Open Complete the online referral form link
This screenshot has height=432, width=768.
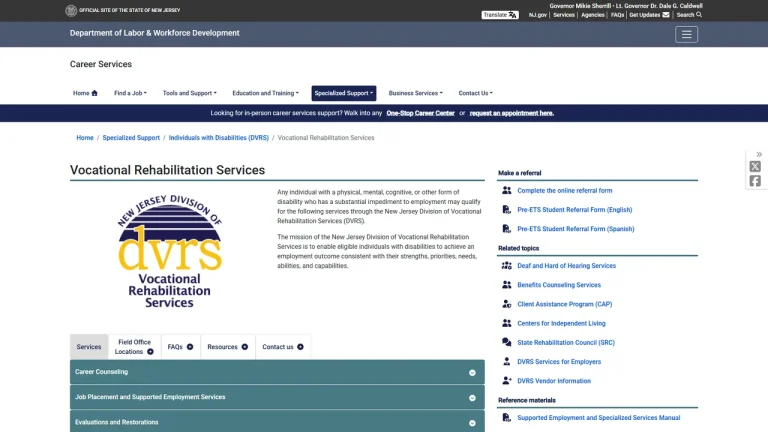(x=564, y=191)
